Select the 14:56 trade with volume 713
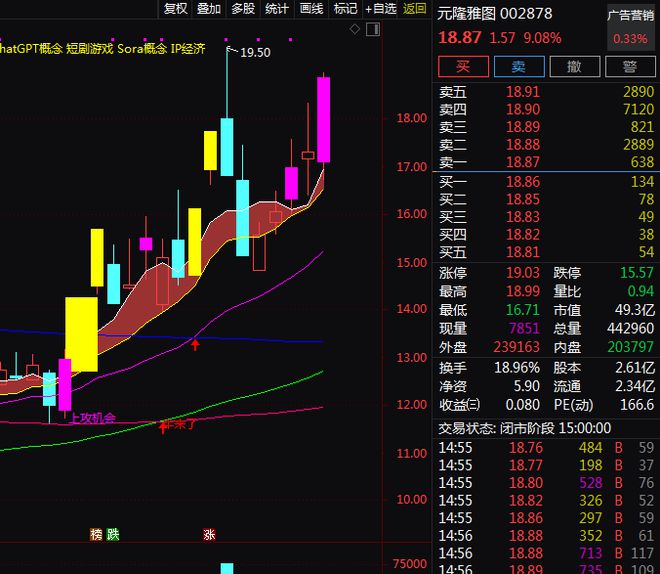660x574 pixels. point(546,553)
